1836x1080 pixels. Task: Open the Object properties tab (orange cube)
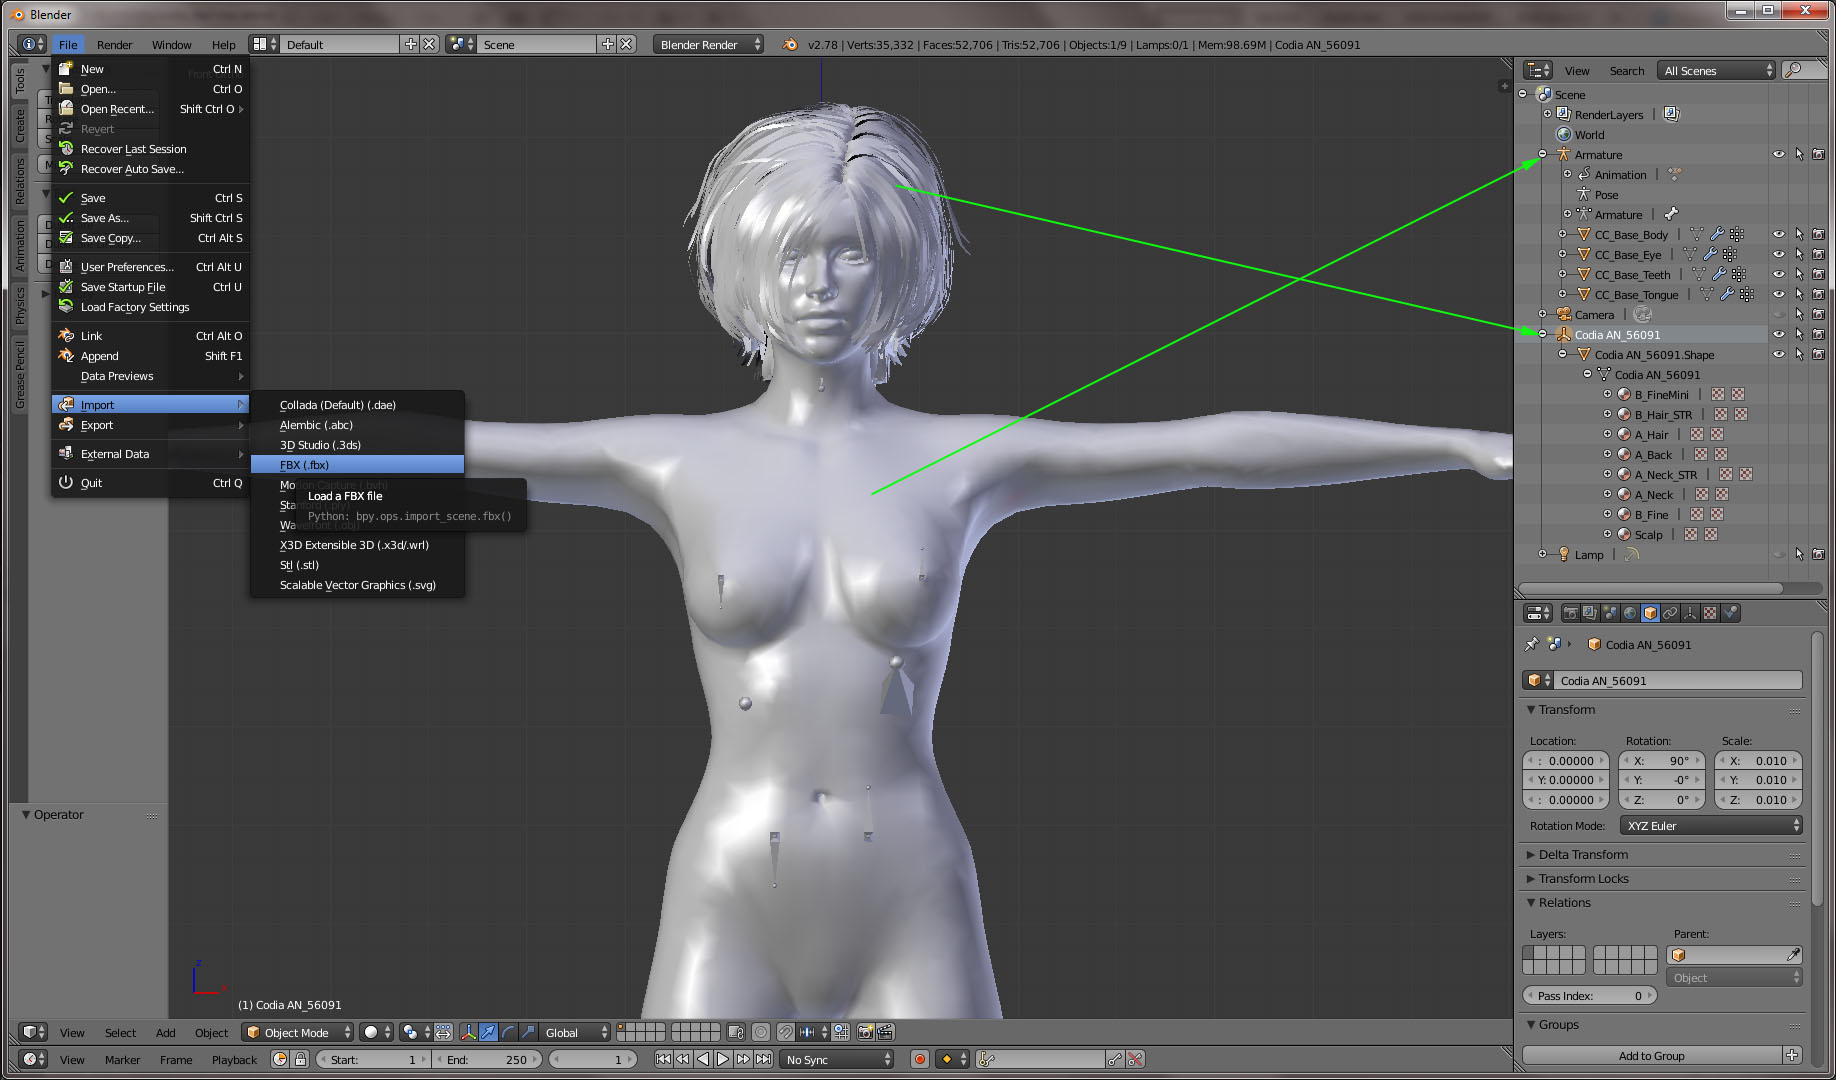pyautogui.click(x=1650, y=613)
